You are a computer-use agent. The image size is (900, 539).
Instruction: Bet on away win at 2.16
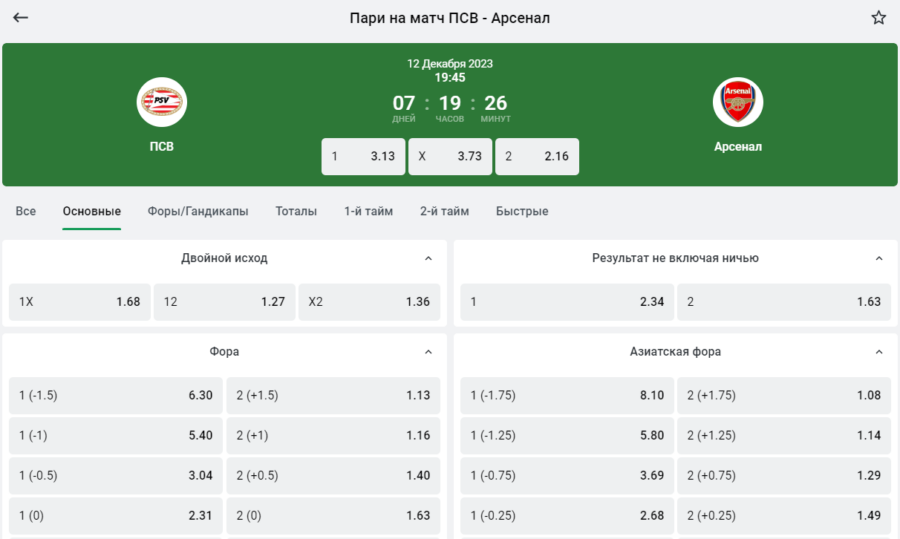pyautogui.click(x=537, y=156)
